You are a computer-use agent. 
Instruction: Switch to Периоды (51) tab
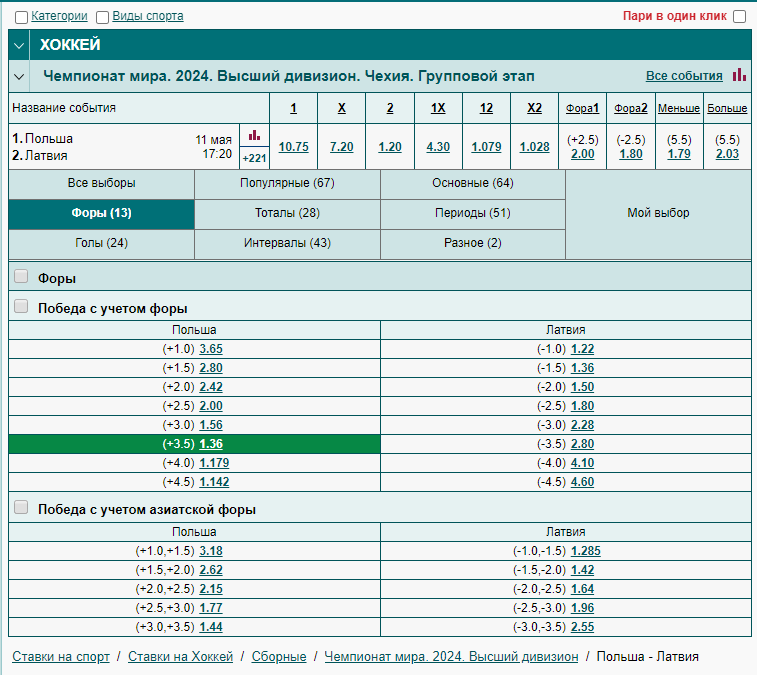[x=473, y=213]
